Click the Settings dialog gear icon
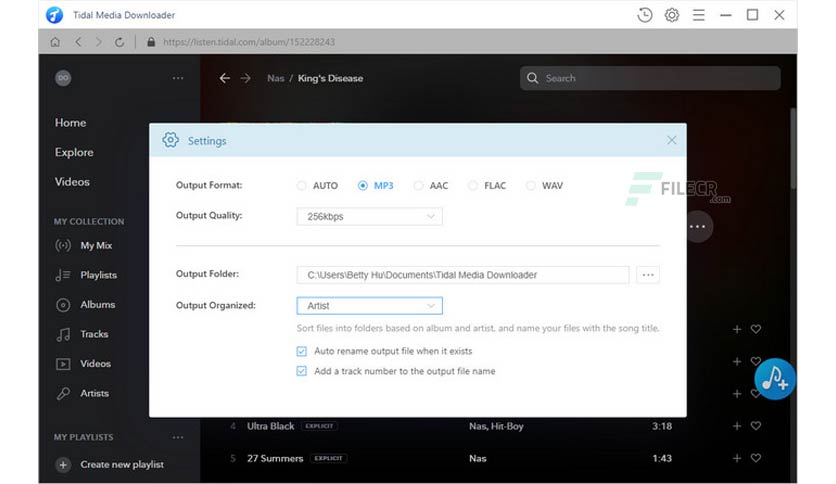Image resolution: width=836 pixels, height=484 pixels. [171, 140]
